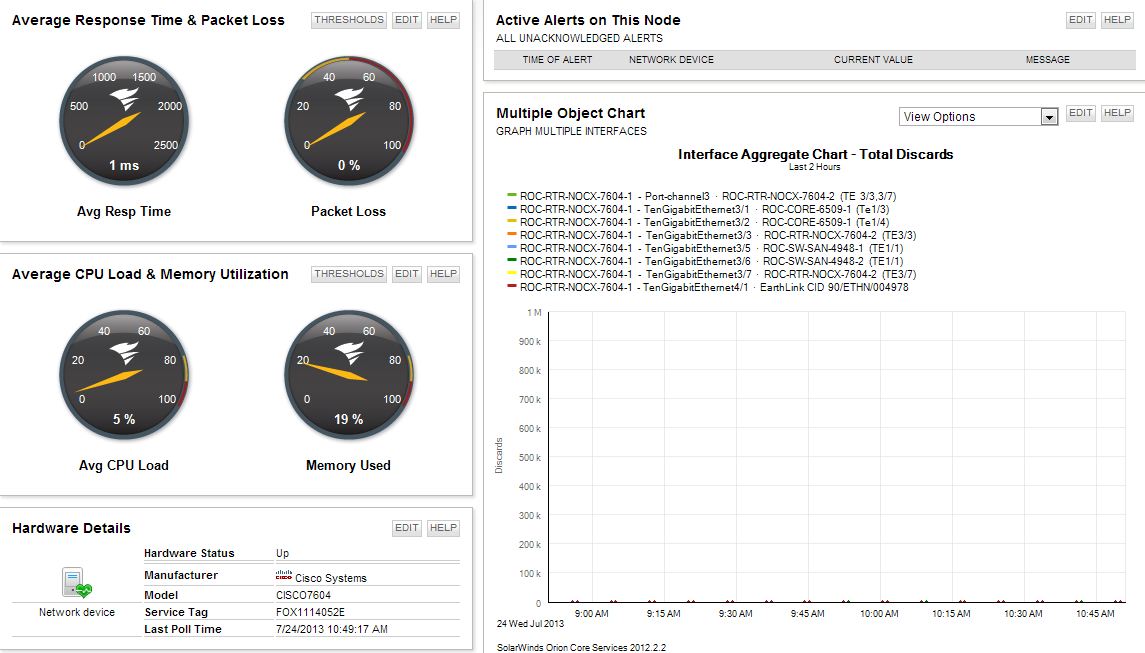
Task: Click the 1 ms response time reading
Action: 124,166
